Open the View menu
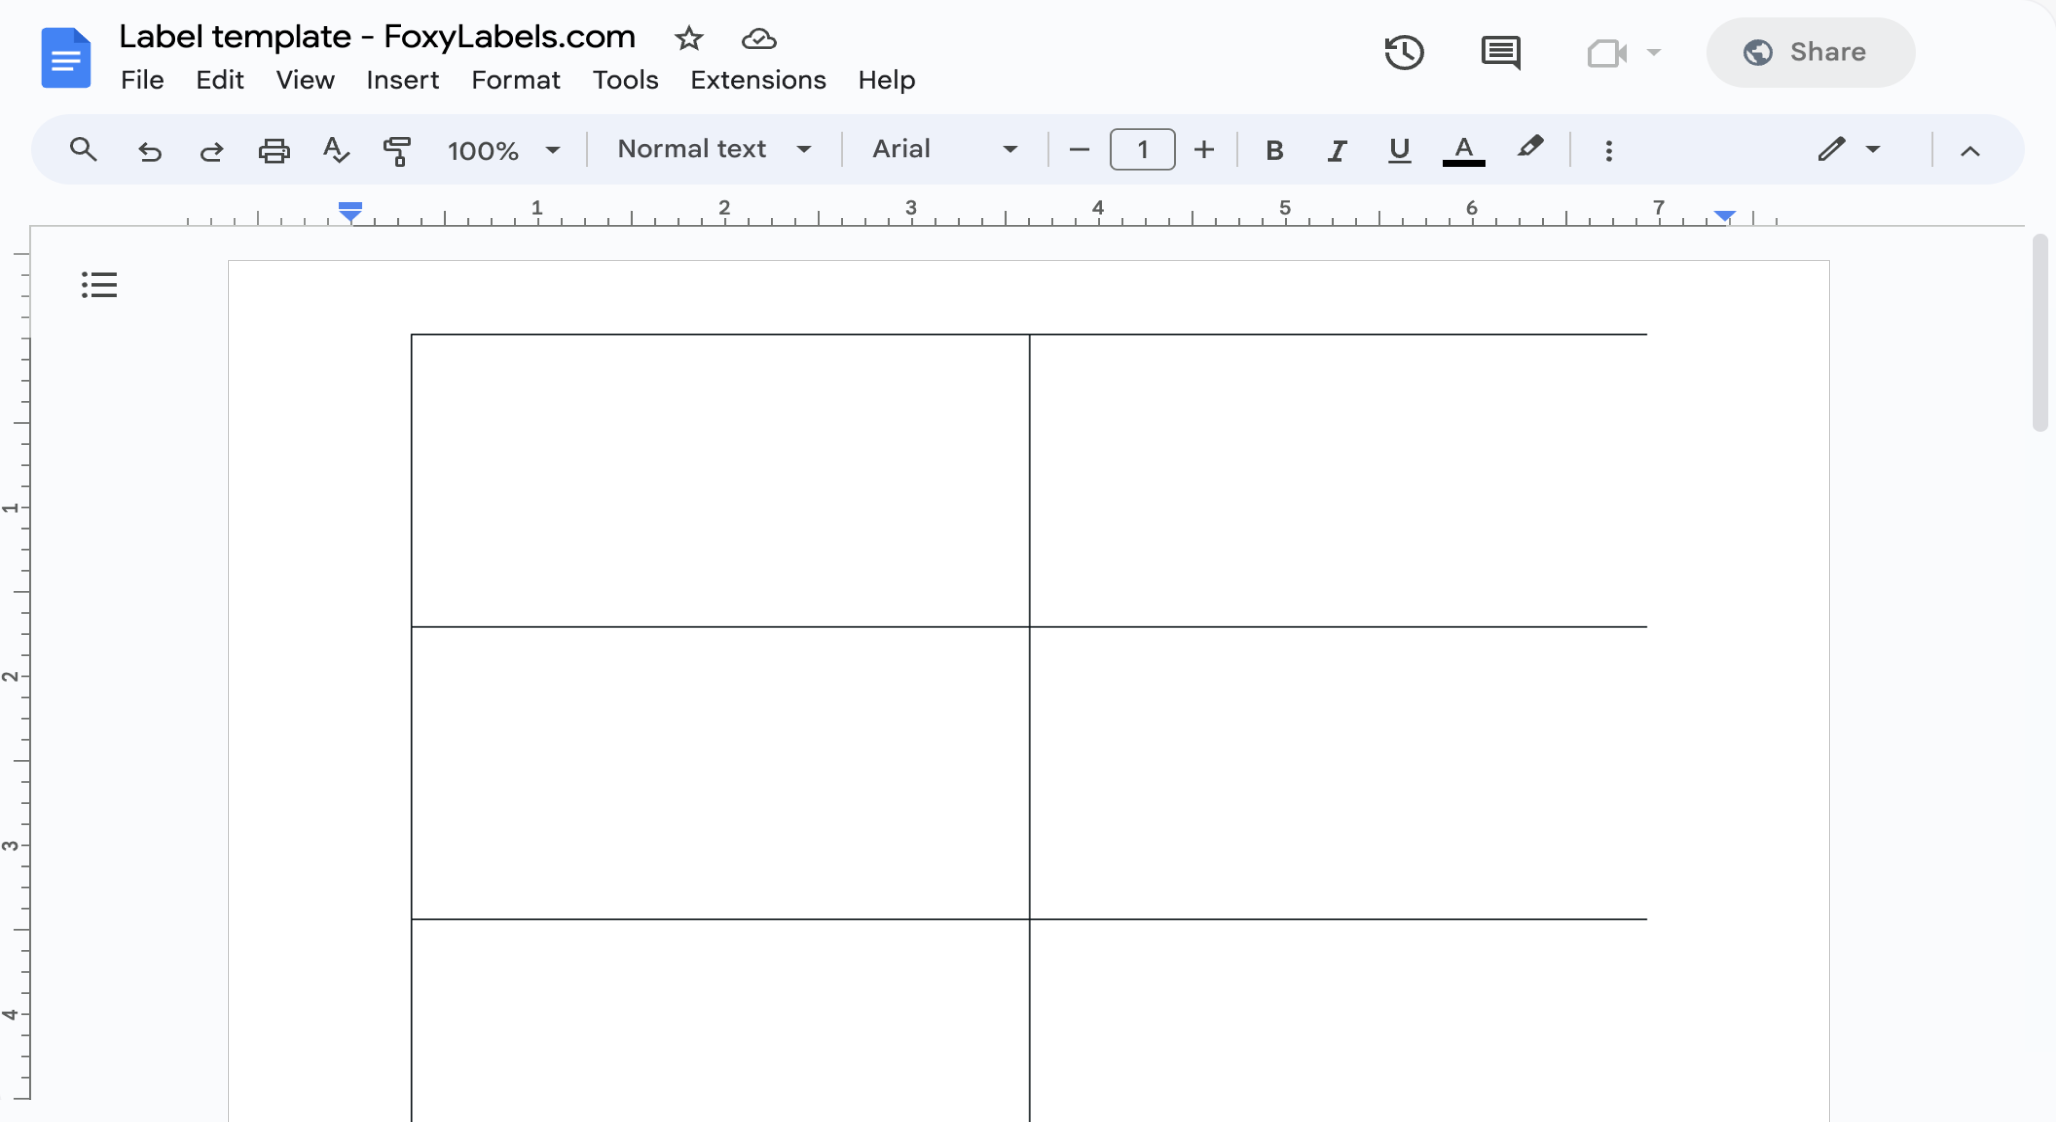Image resolution: width=2056 pixels, height=1122 pixels. [305, 80]
